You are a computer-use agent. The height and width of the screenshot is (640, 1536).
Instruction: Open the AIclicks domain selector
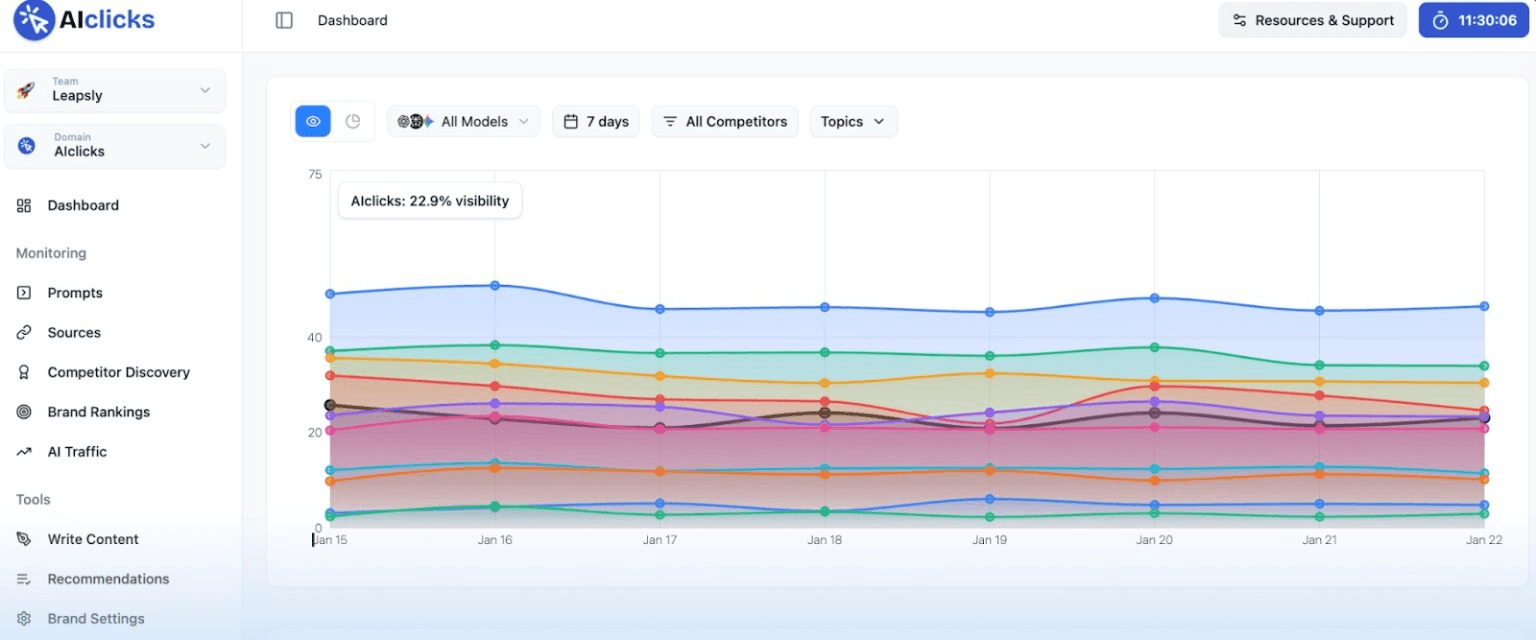click(x=115, y=146)
